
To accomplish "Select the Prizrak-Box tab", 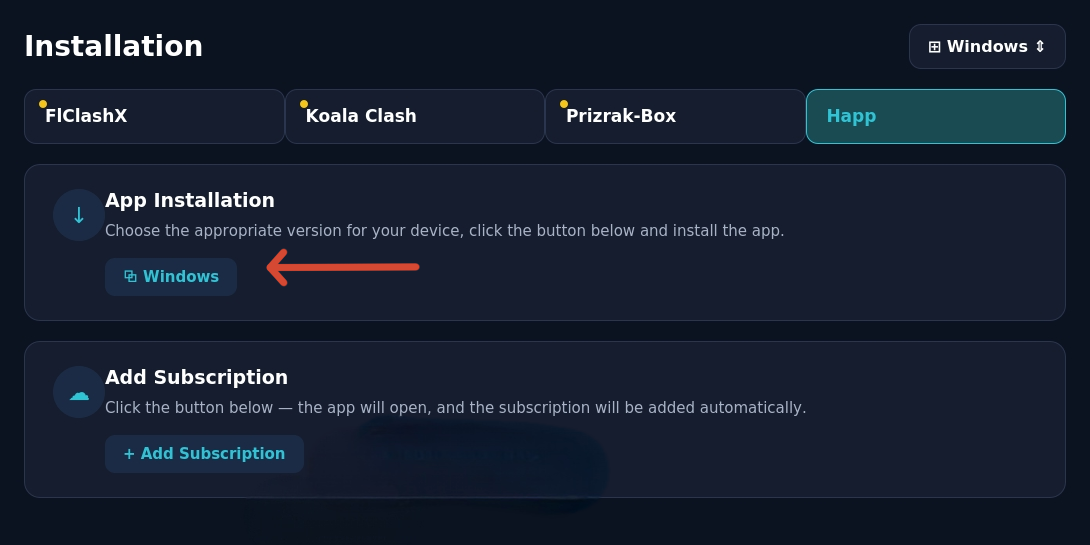I will click(675, 116).
